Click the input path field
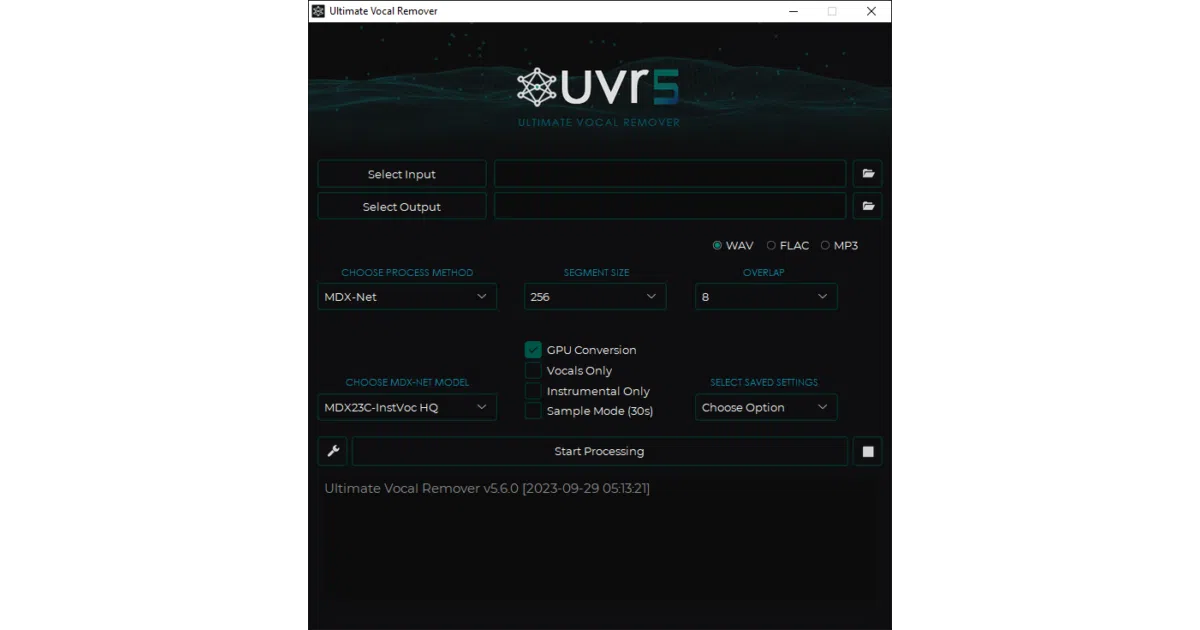The width and height of the screenshot is (1200, 630). [x=670, y=174]
